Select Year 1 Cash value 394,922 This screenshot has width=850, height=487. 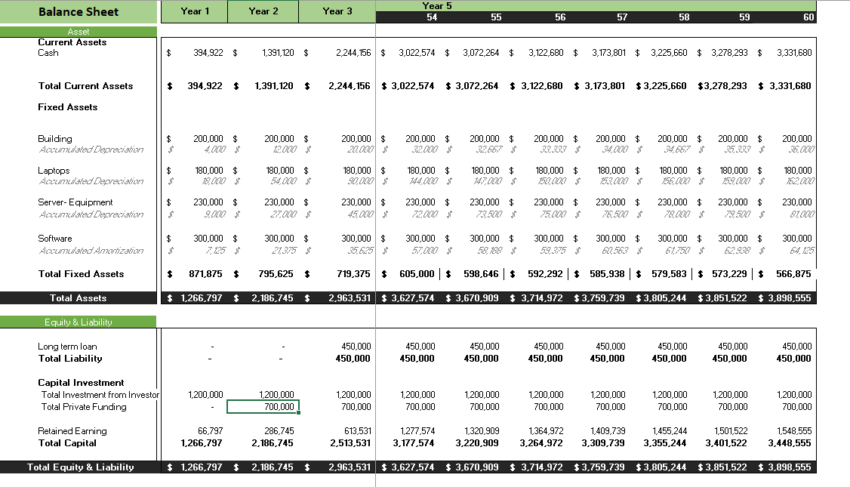coord(208,53)
